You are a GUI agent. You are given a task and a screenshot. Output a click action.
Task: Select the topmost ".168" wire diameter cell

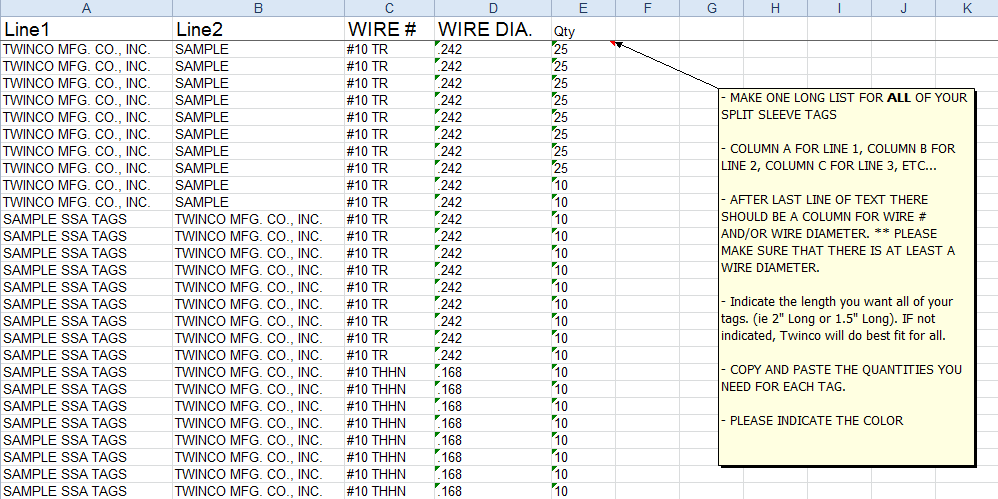493,372
